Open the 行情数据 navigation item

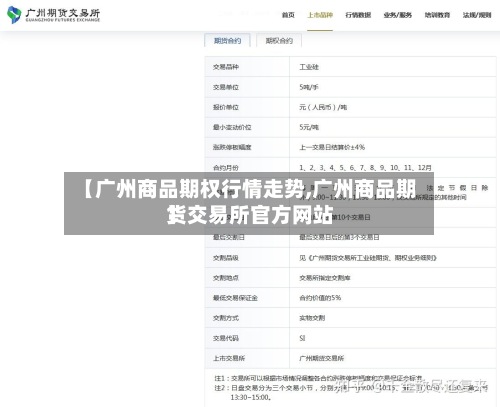[358, 15]
